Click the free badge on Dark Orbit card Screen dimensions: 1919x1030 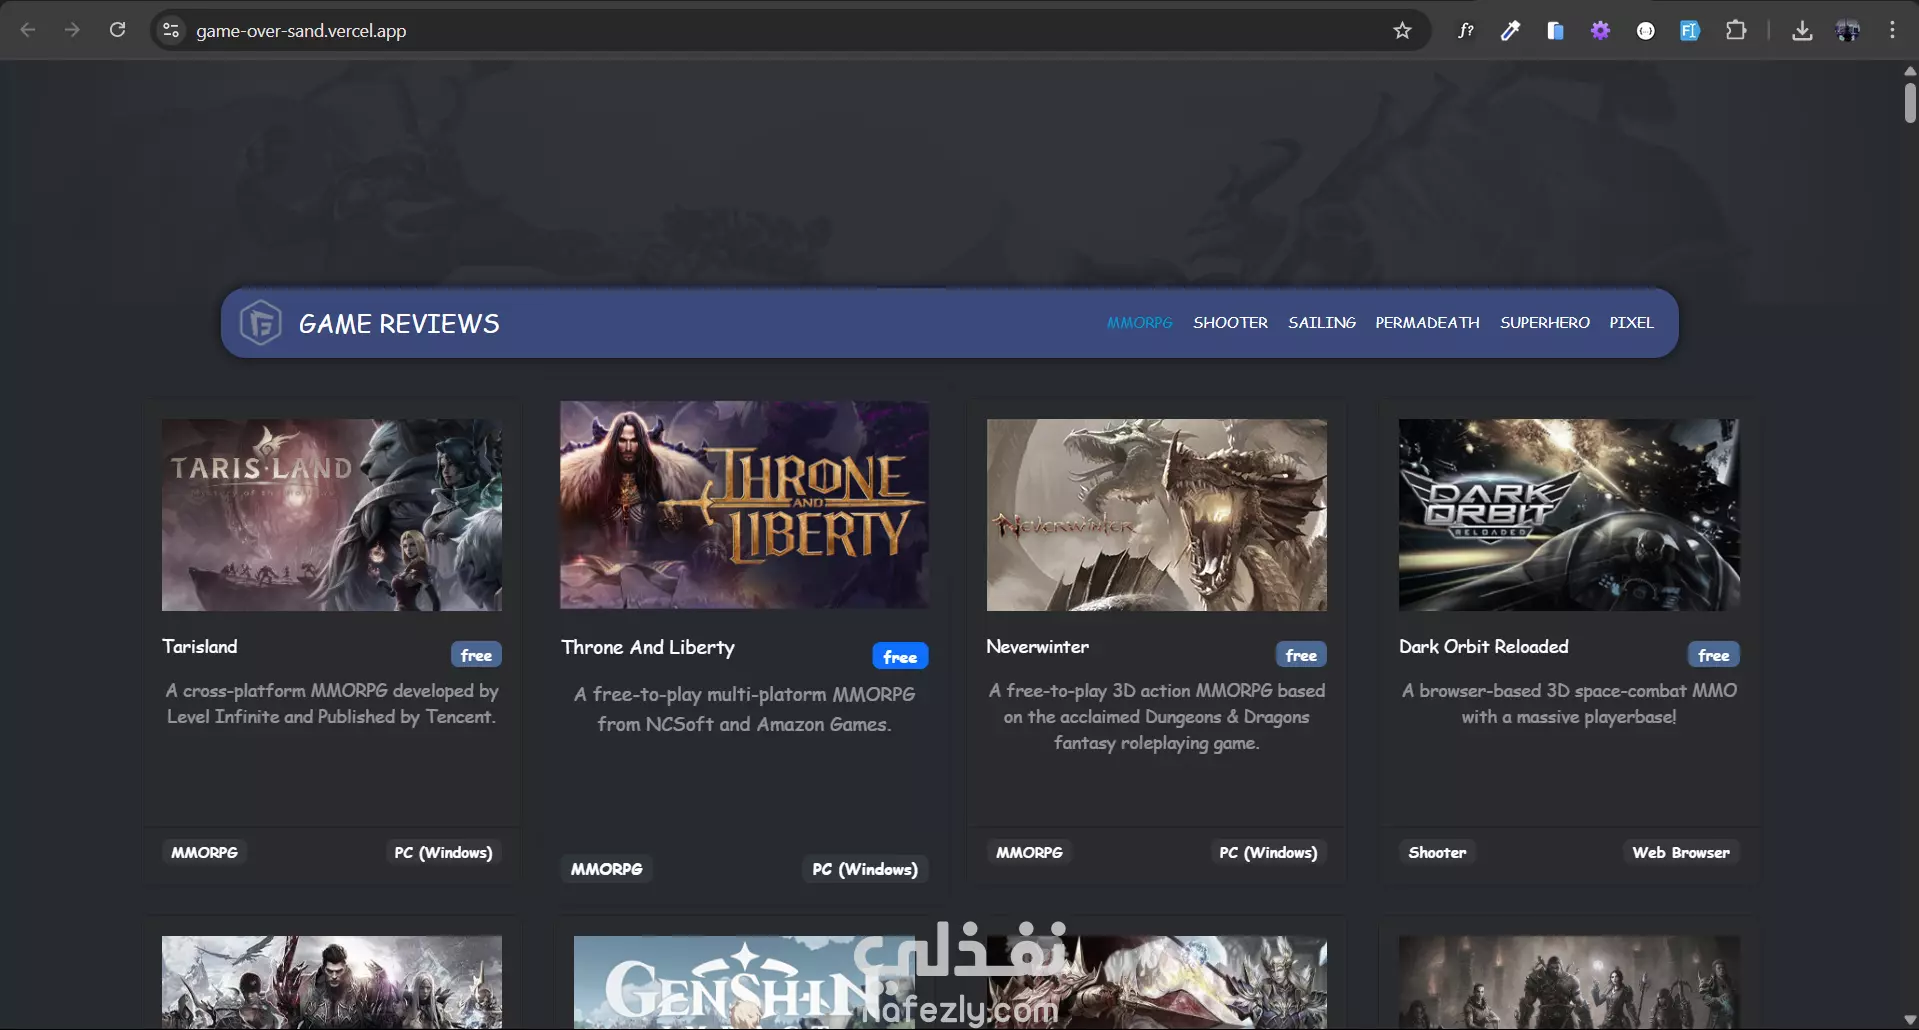click(x=1713, y=655)
